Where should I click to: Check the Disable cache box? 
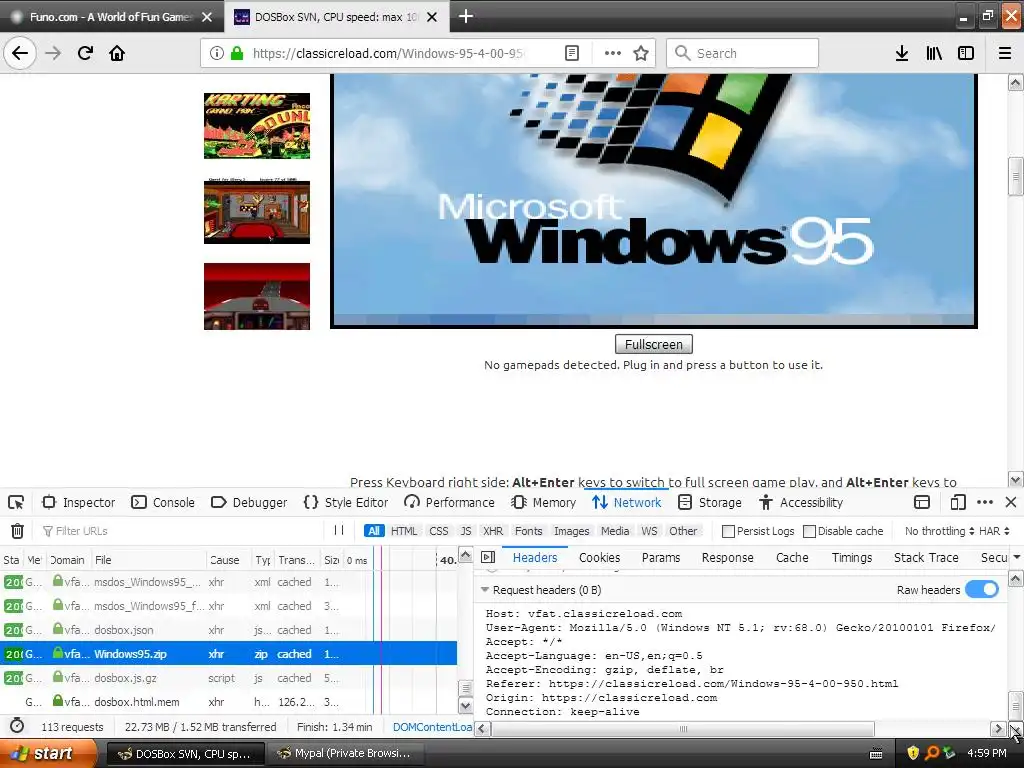coord(809,531)
